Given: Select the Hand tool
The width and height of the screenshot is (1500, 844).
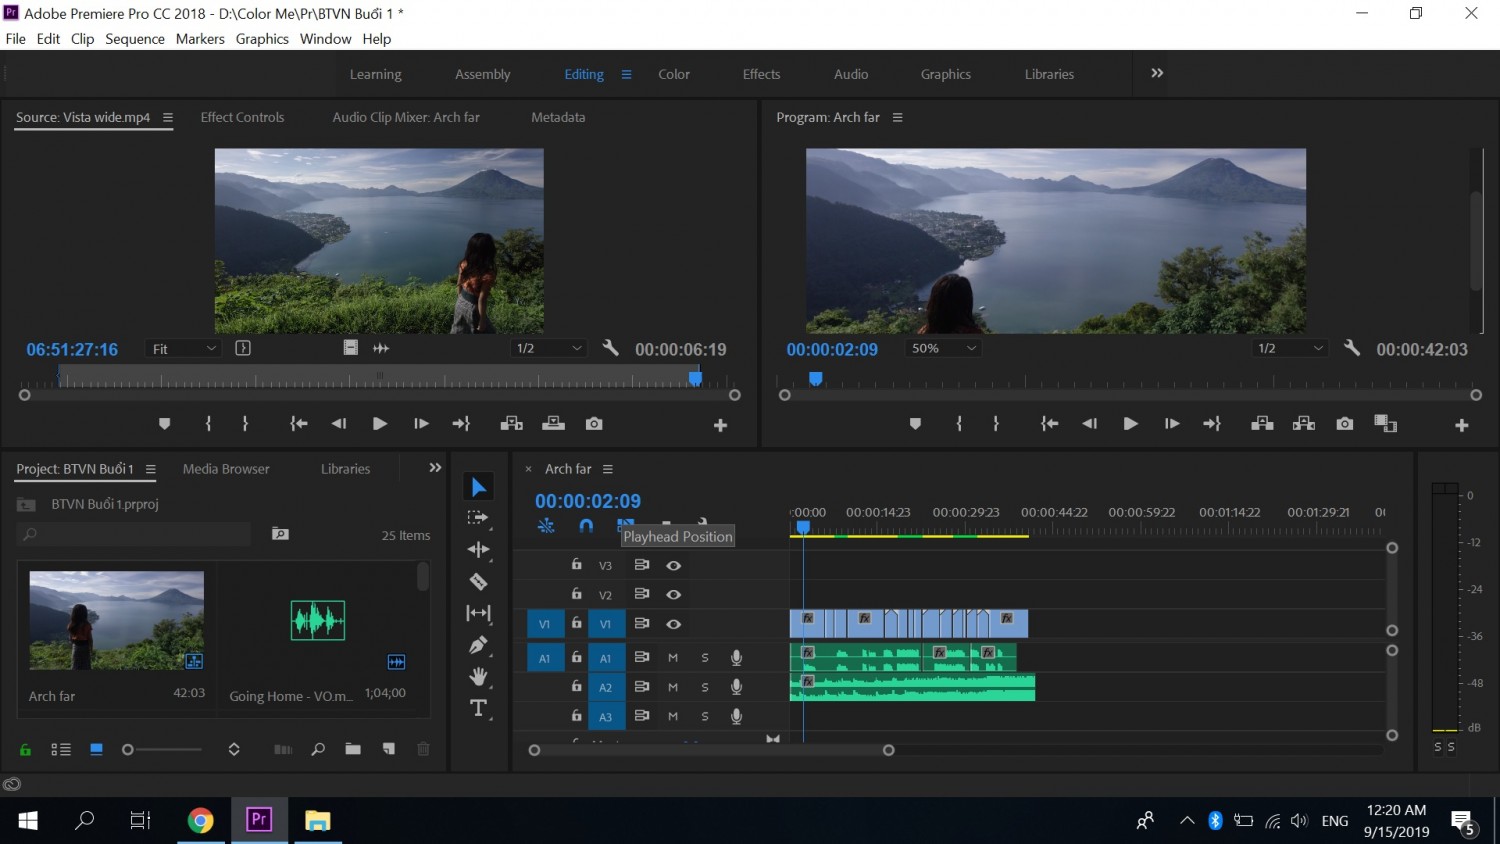Looking at the screenshot, I should [x=478, y=677].
